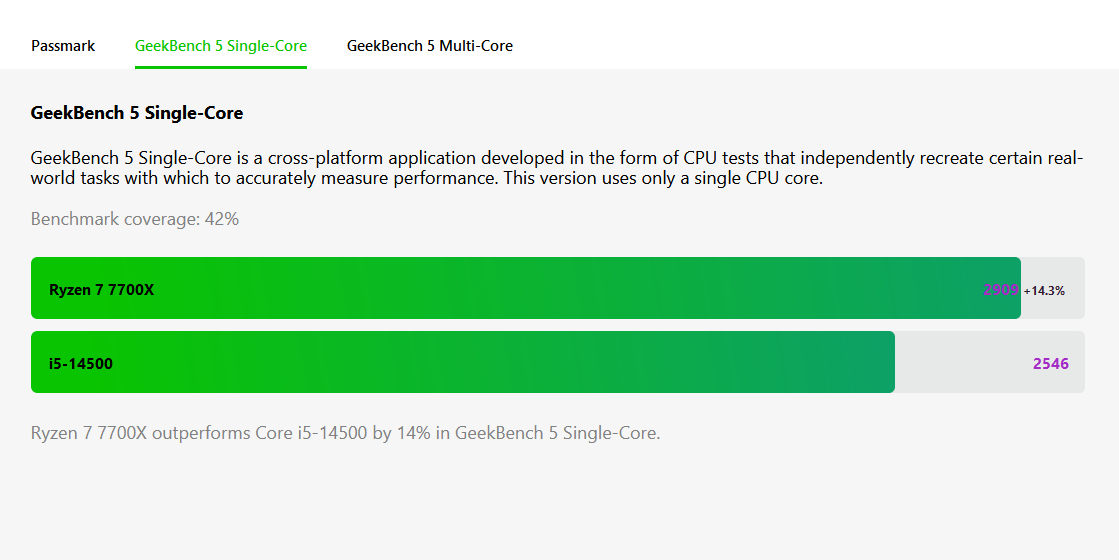The image size is (1119, 560).
Task: Click the bold GeekBench 5 Single-Core heading
Action: [137, 113]
